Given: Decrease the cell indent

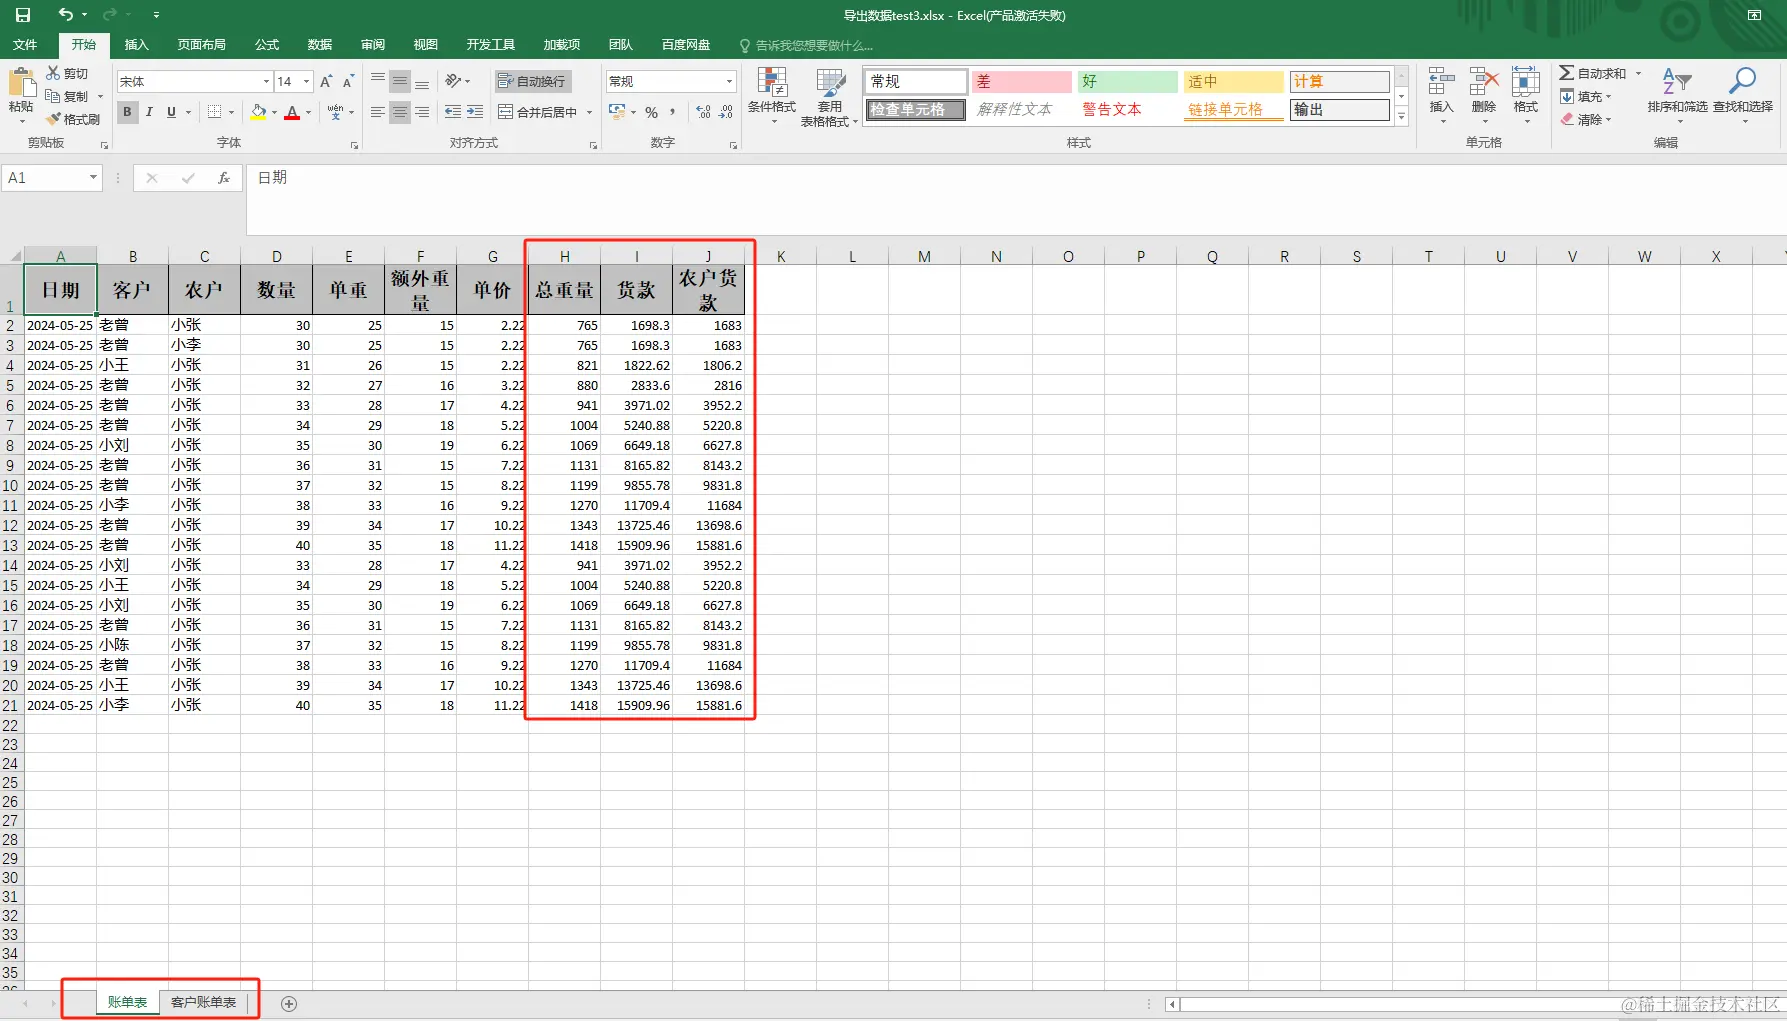Looking at the screenshot, I should [x=453, y=112].
